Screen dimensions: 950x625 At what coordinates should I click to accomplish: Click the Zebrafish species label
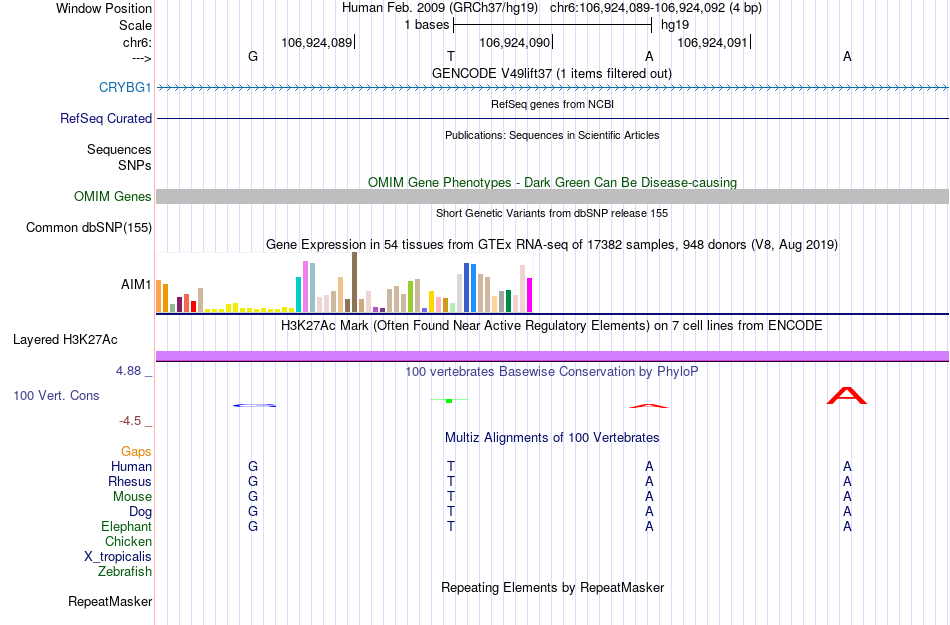[124, 571]
